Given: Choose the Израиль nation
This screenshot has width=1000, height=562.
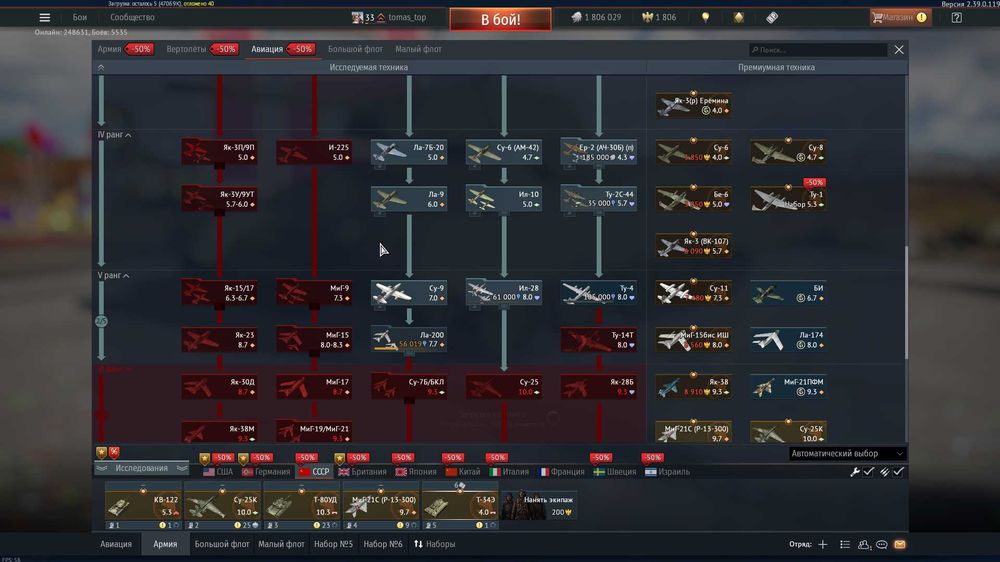Looking at the screenshot, I should pyautogui.click(x=667, y=472).
